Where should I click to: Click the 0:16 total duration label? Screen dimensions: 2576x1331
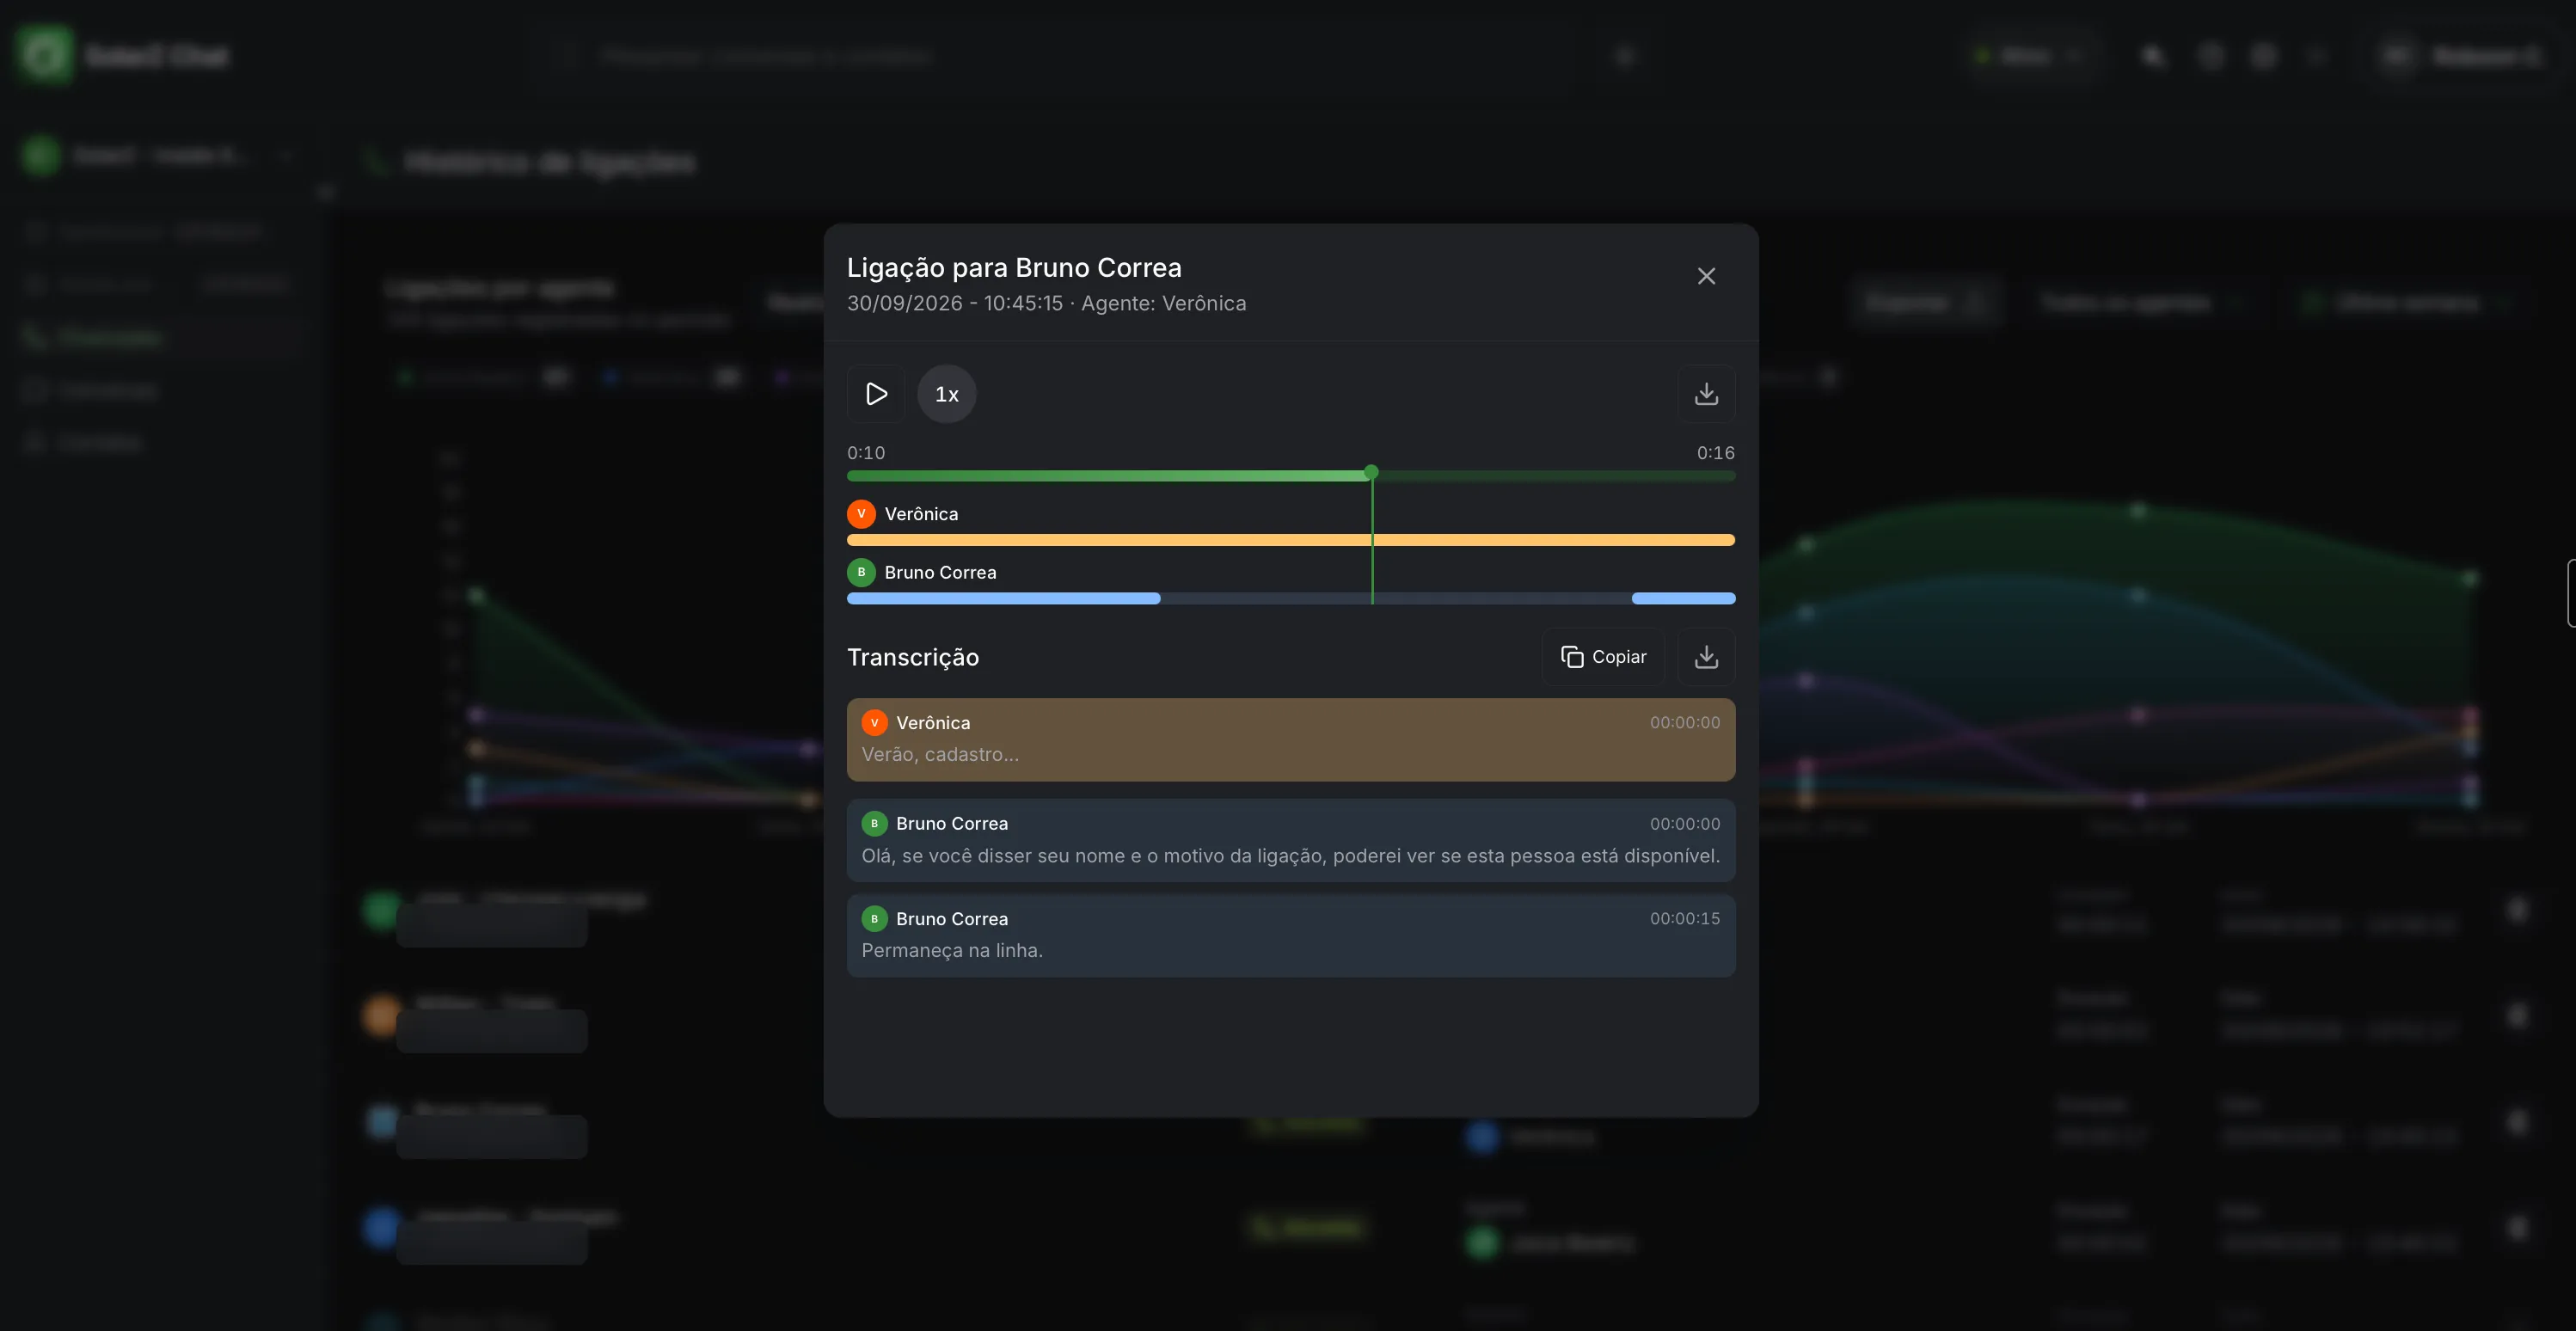click(1715, 453)
